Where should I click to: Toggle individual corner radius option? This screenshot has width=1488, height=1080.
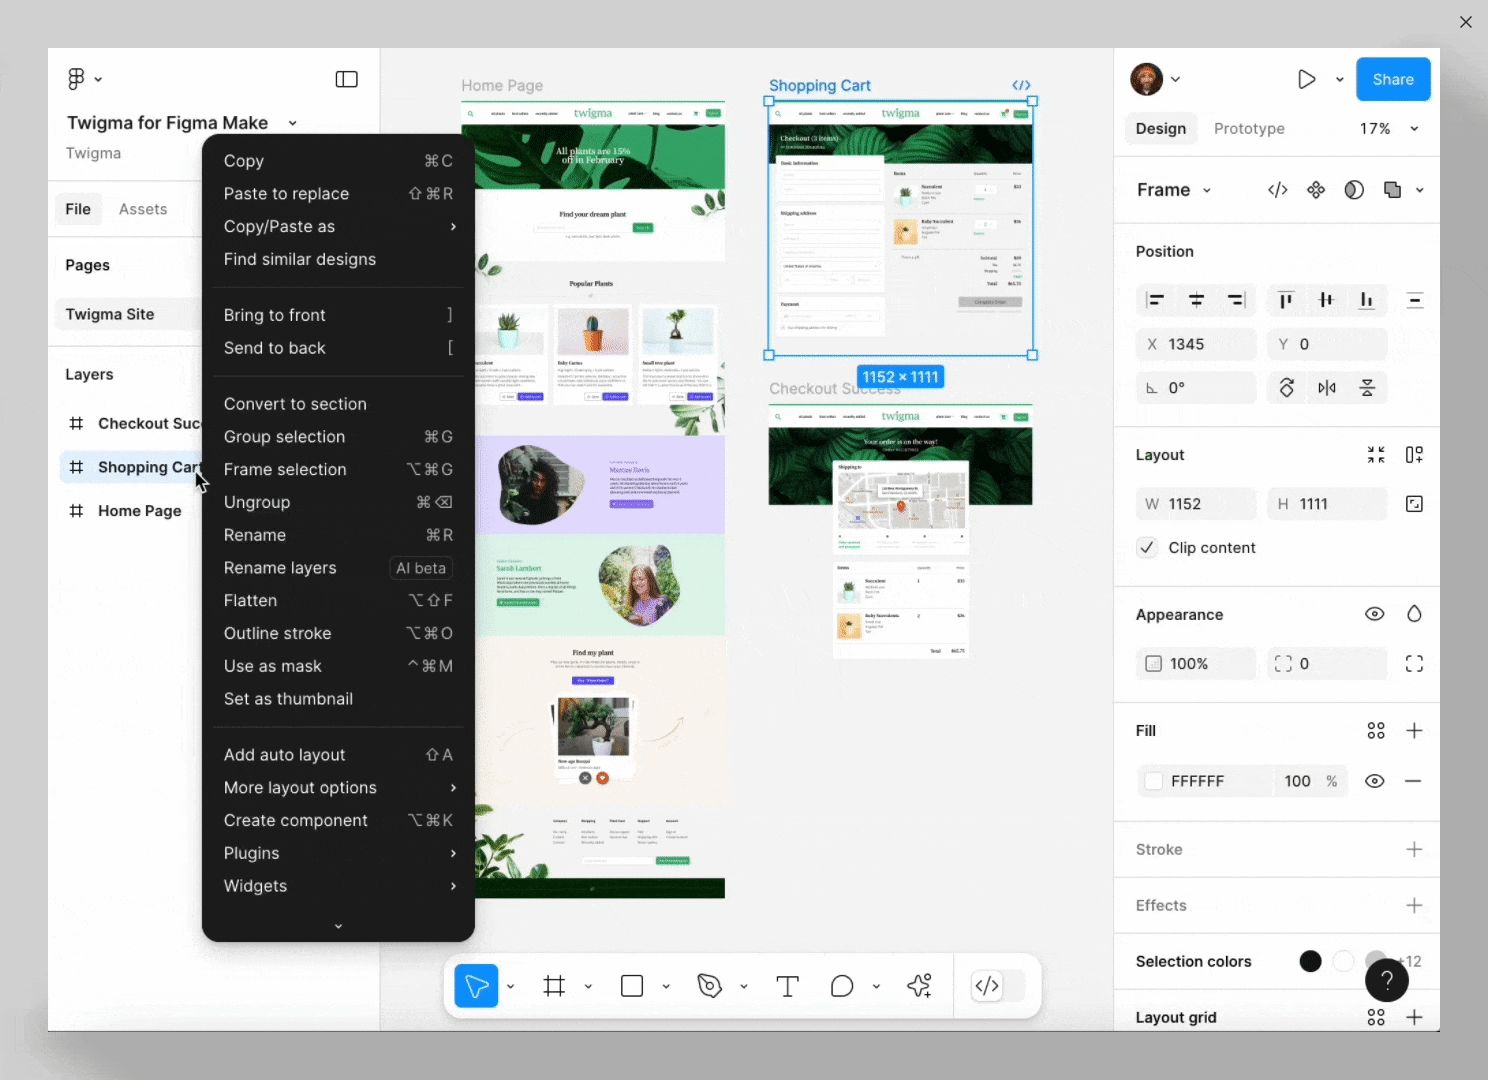pyautogui.click(x=1414, y=664)
